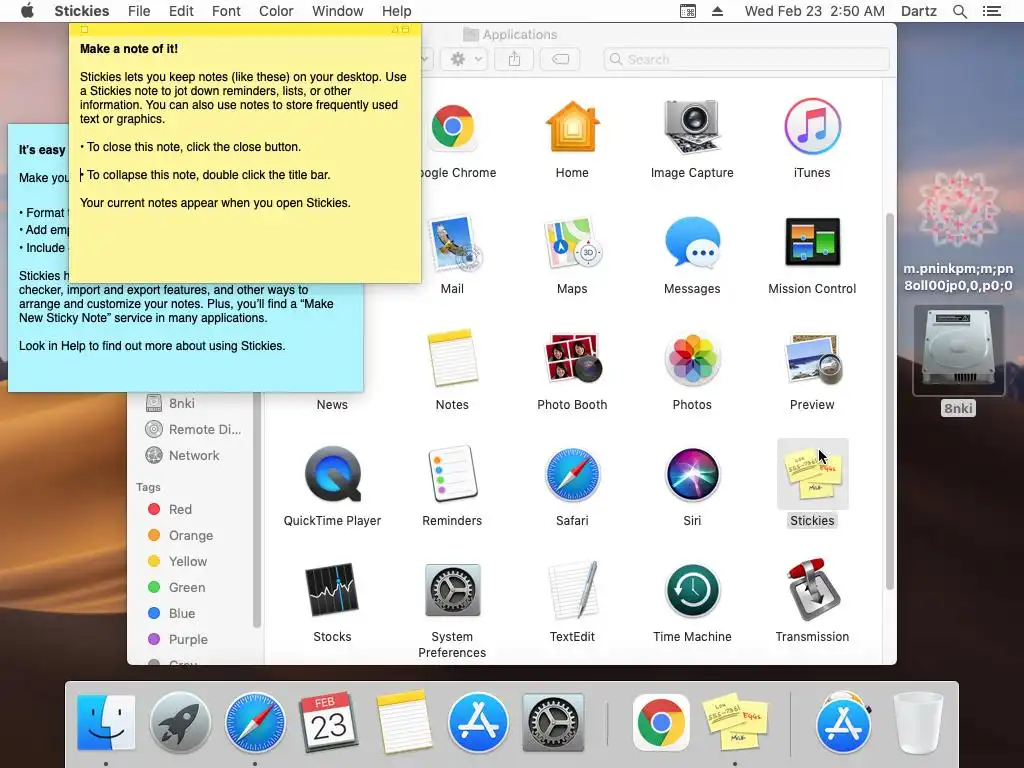Open System Preferences gear in the Dock
Screen dimensions: 1024x768
click(553, 724)
